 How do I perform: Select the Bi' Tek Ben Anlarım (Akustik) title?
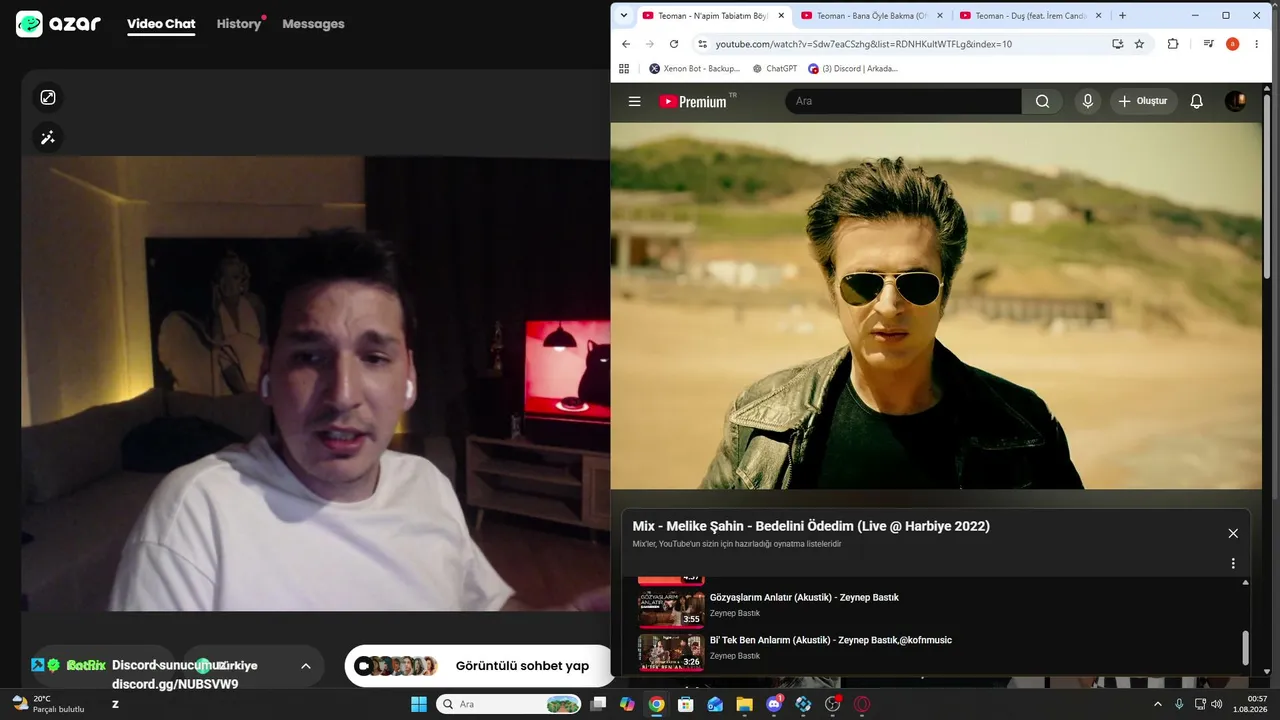pyautogui.click(x=830, y=640)
